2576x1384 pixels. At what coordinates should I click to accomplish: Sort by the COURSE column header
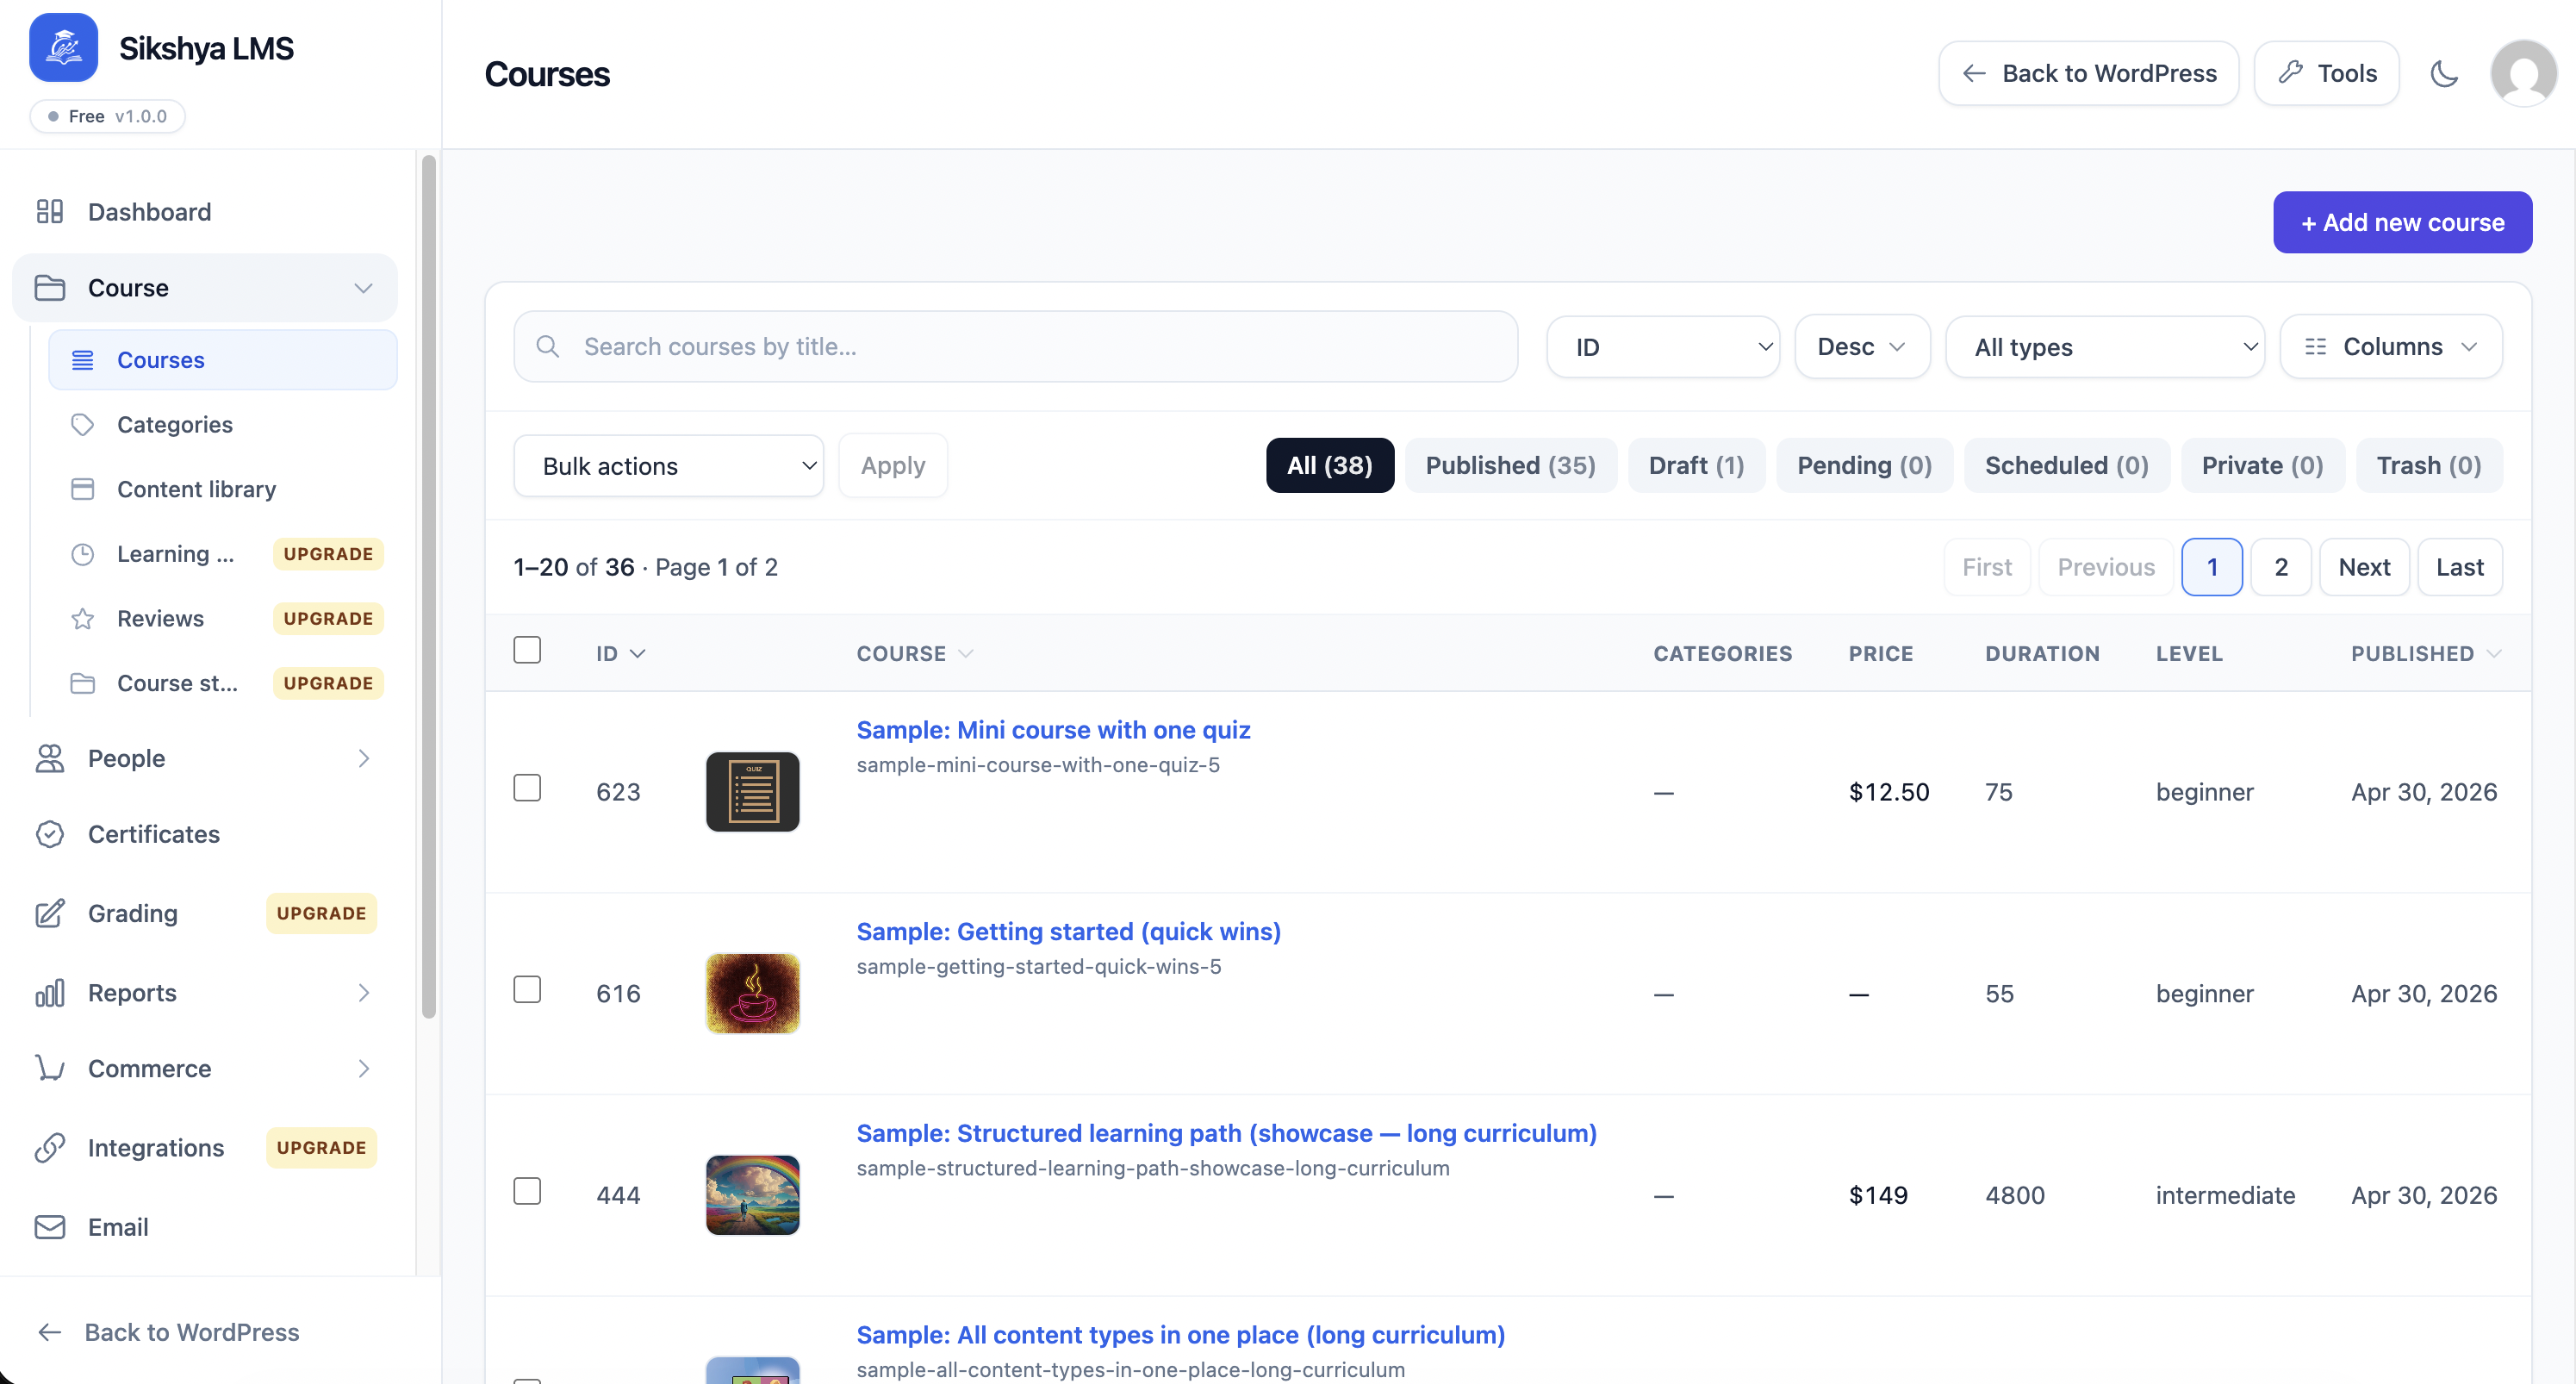coord(914,653)
